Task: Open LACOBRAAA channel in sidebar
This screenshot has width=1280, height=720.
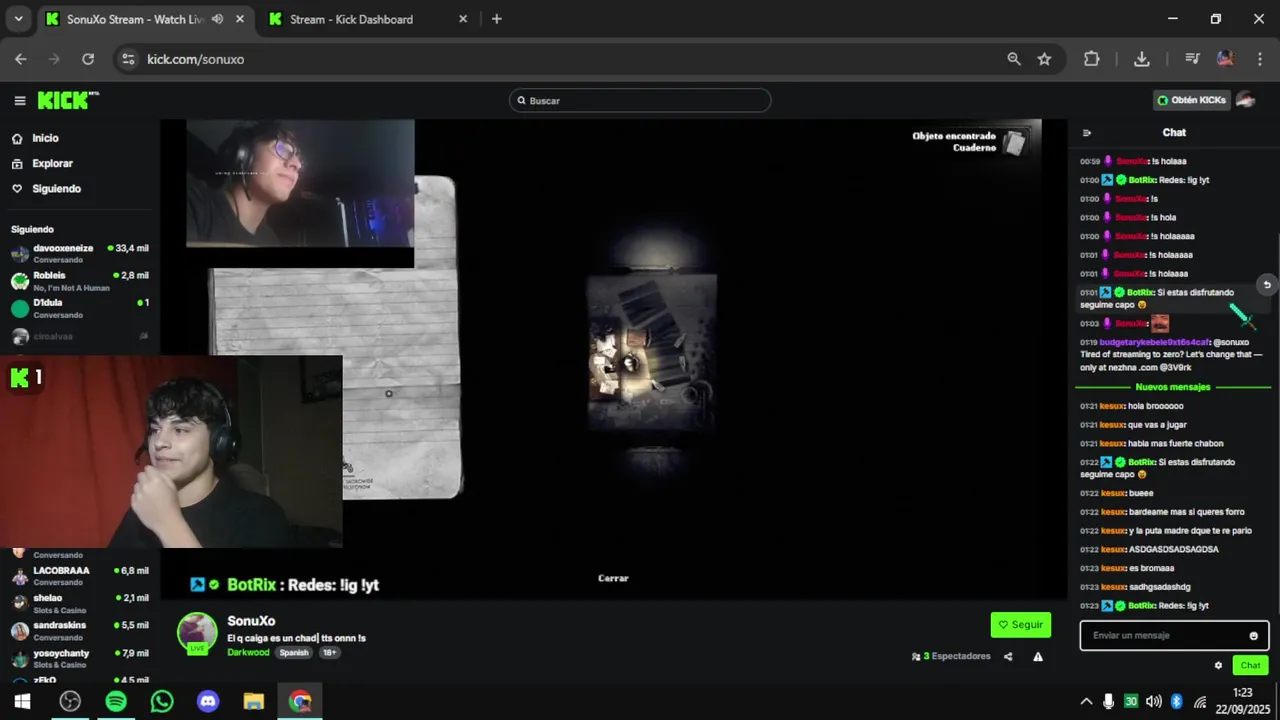Action: tap(80, 576)
